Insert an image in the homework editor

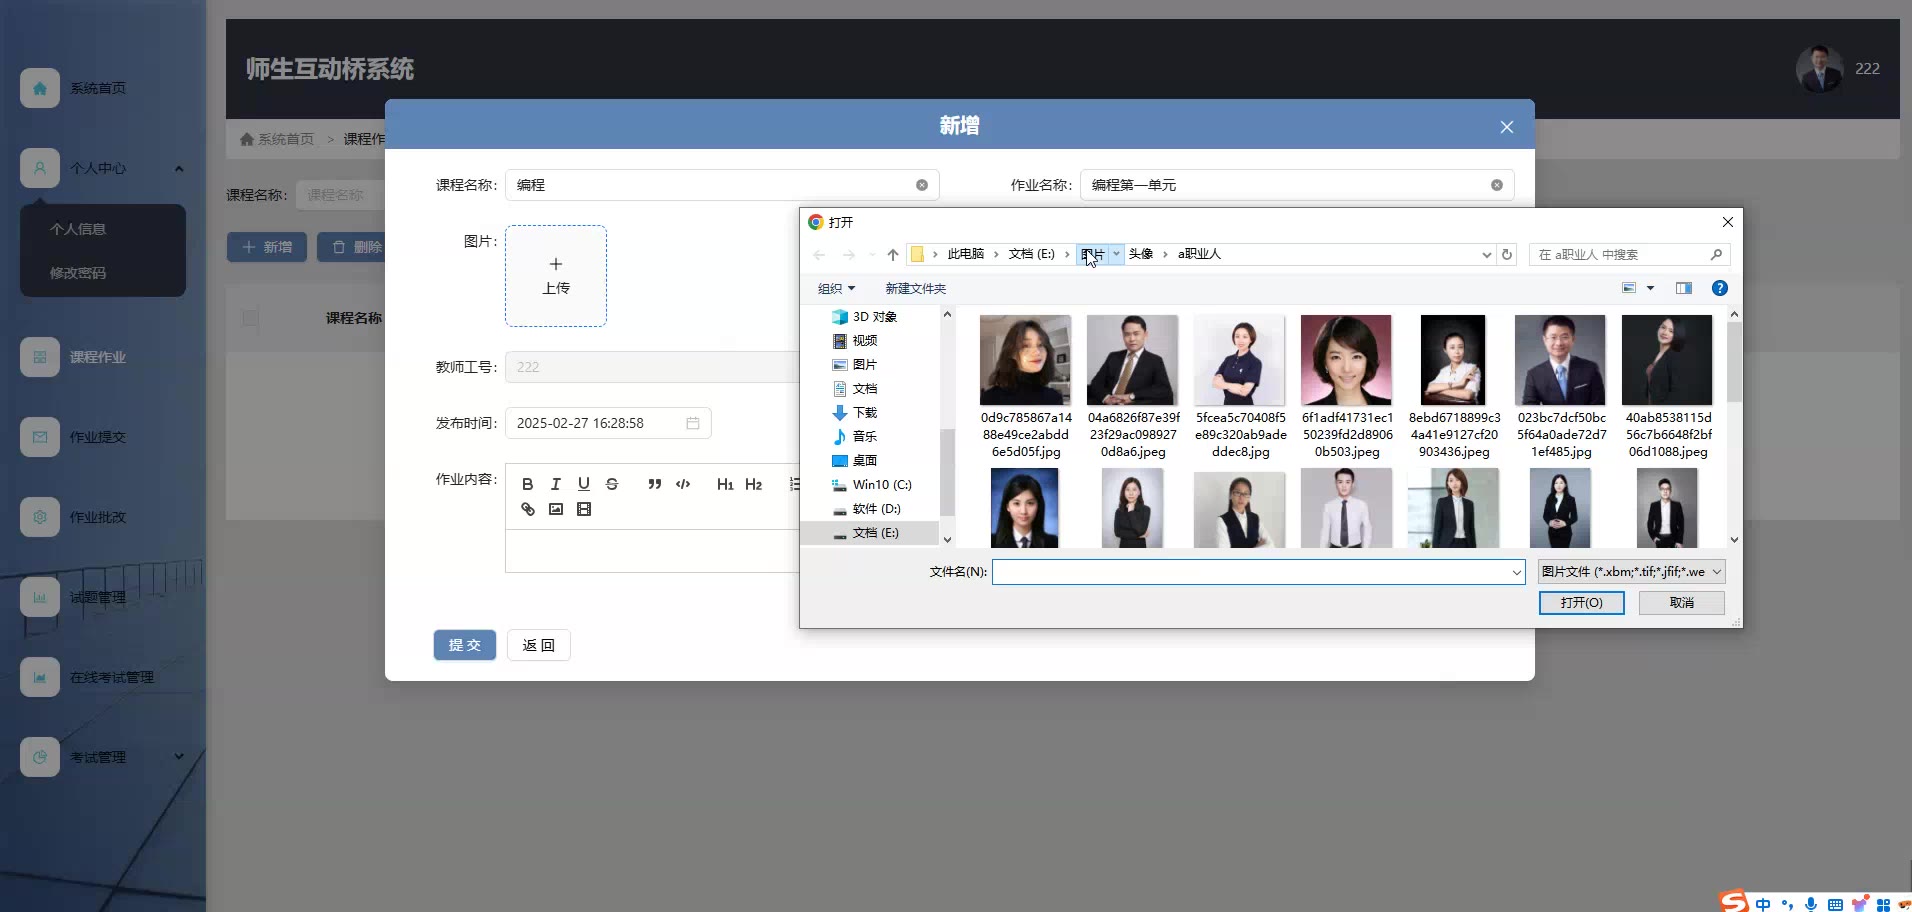(556, 509)
